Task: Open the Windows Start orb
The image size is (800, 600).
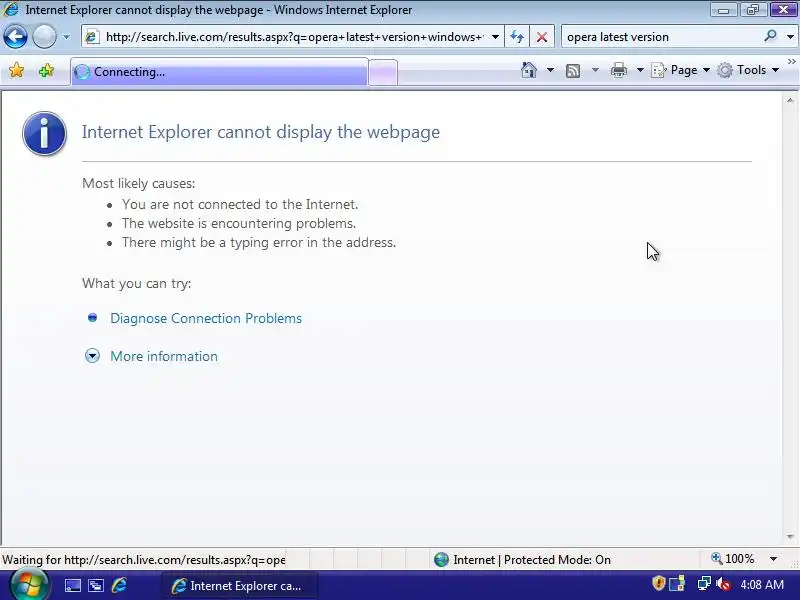Action: 29,585
